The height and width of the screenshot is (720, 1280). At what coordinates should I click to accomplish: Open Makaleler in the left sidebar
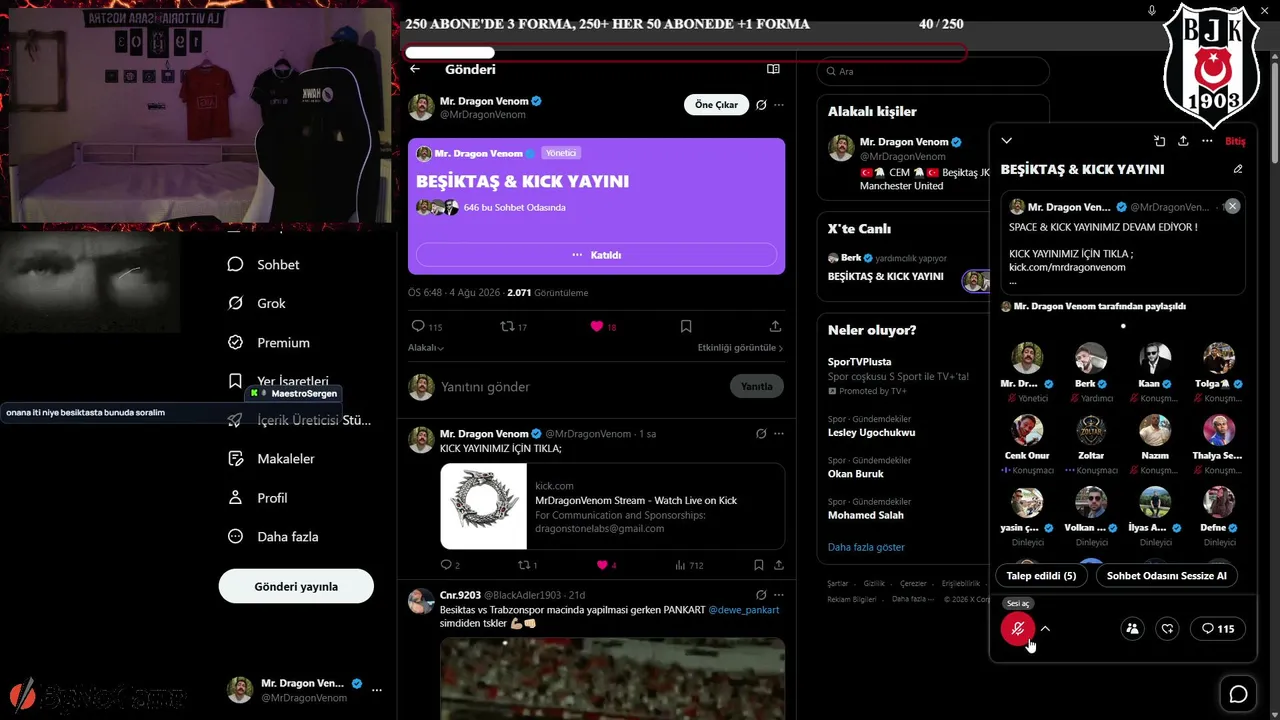point(271,458)
